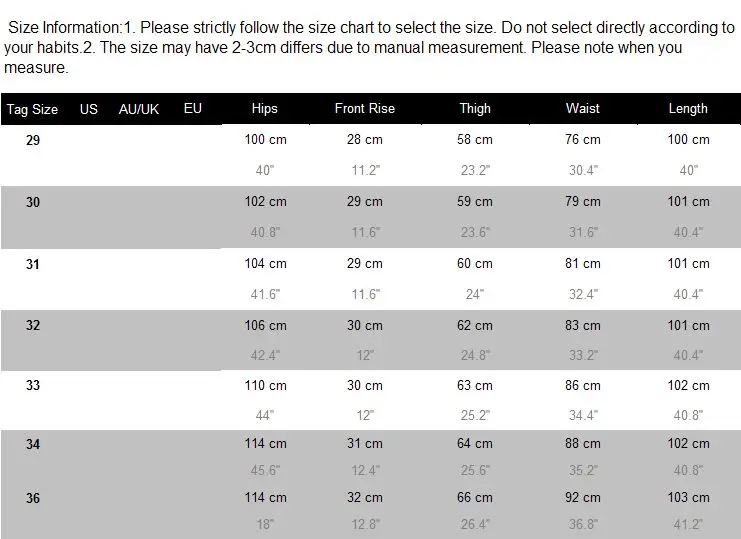Select the Length column header
The image size is (741, 539).
(x=688, y=109)
